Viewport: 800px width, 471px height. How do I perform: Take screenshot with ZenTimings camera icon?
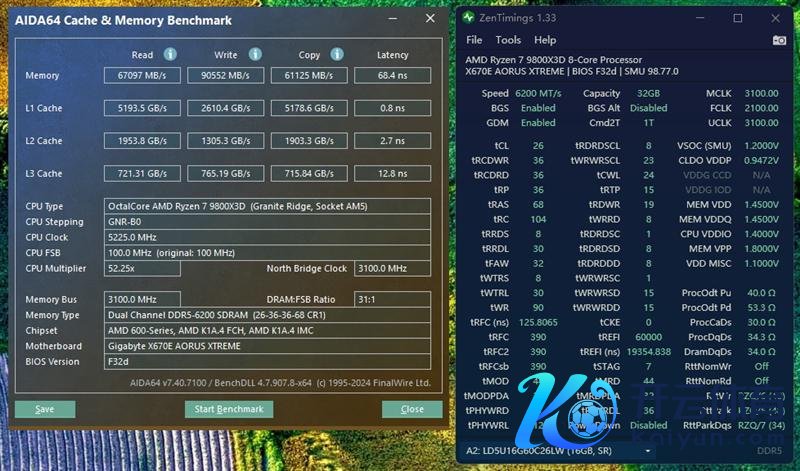pyautogui.click(x=779, y=40)
